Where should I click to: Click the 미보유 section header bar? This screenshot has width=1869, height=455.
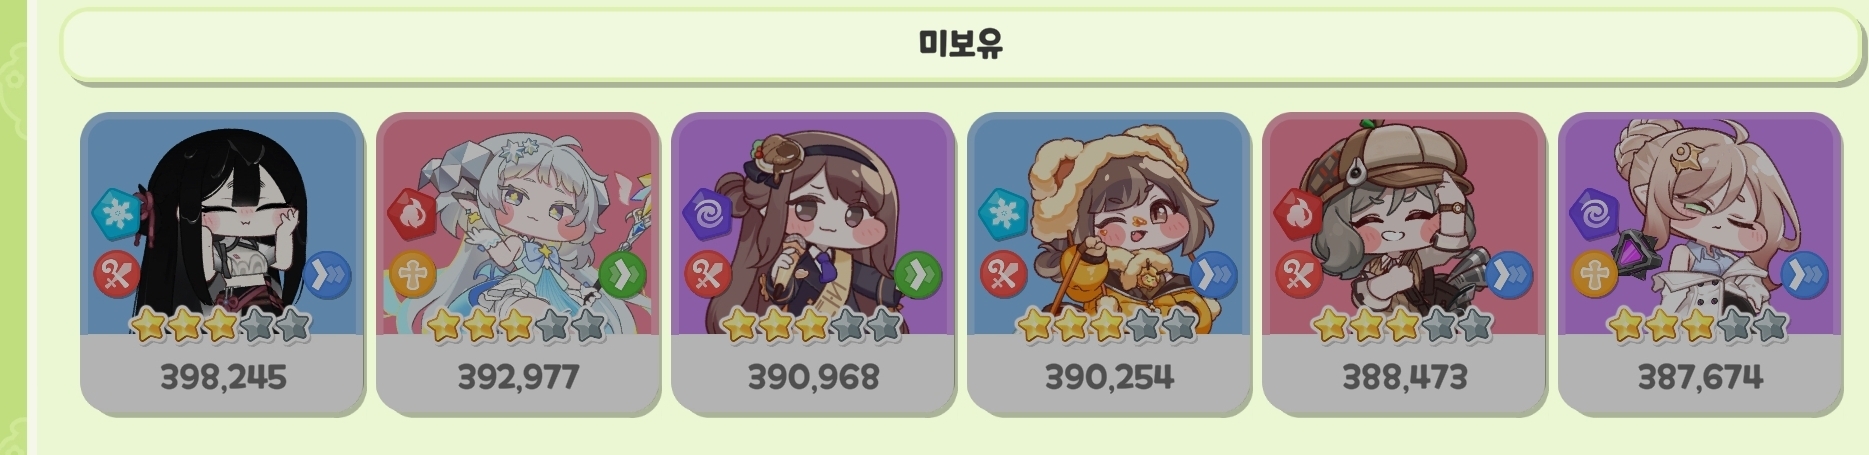(x=960, y=44)
